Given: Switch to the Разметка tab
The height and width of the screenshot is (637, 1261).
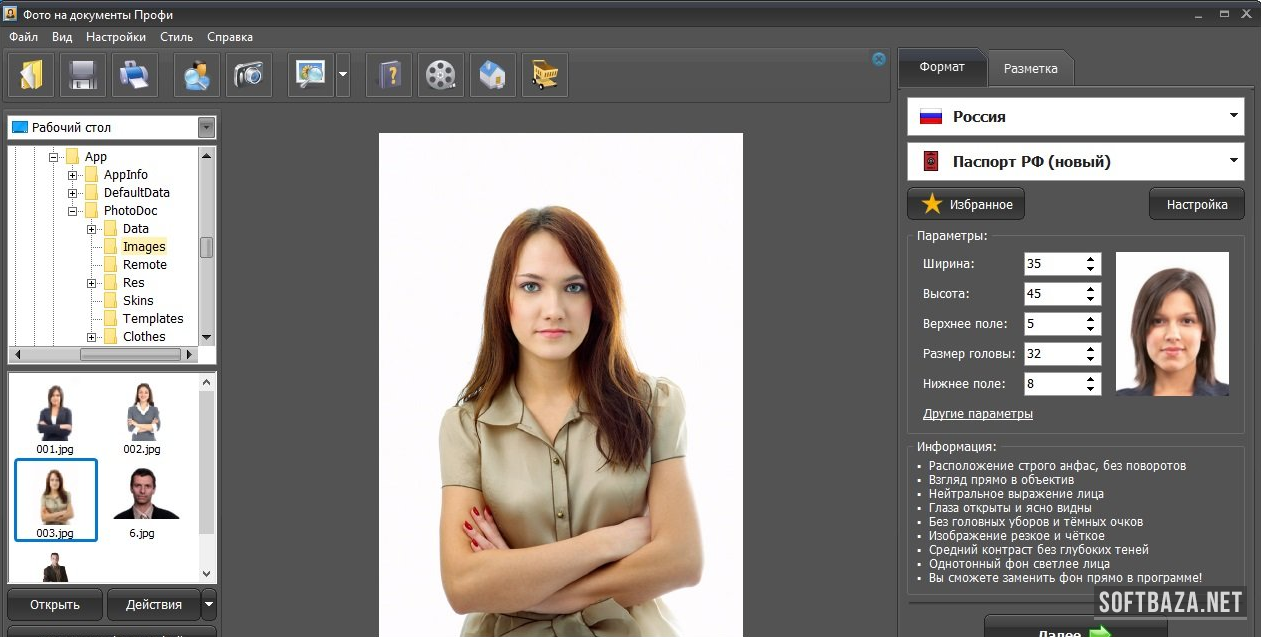Looking at the screenshot, I should pyautogui.click(x=1030, y=69).
